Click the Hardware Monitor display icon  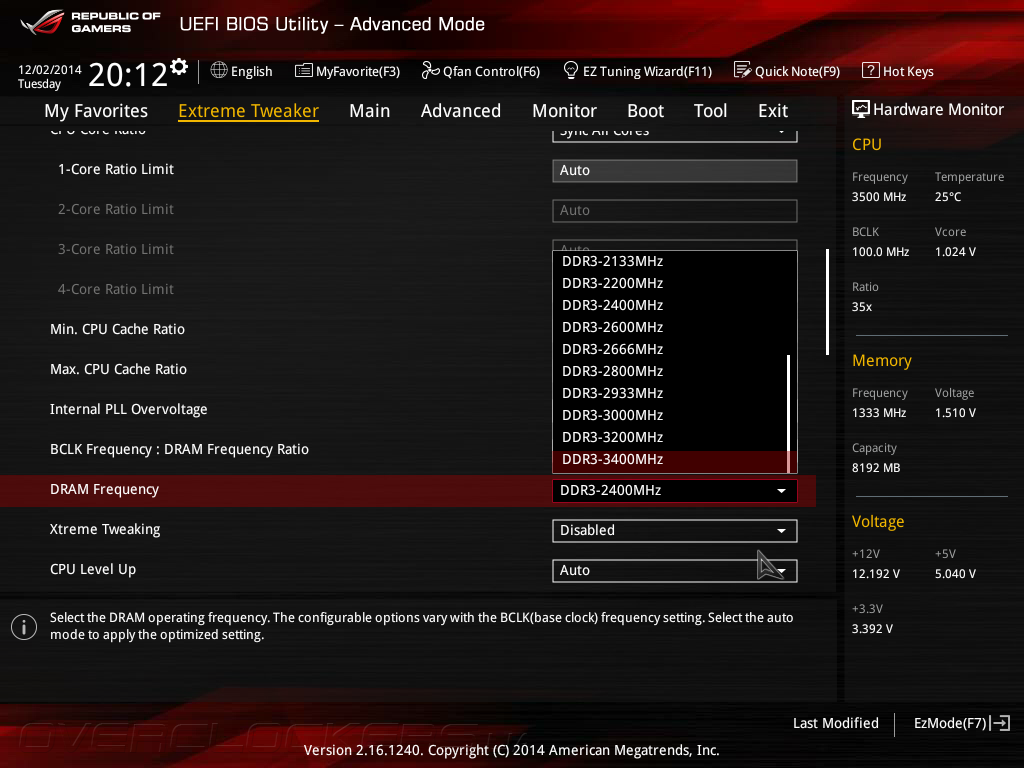[861, 110]
